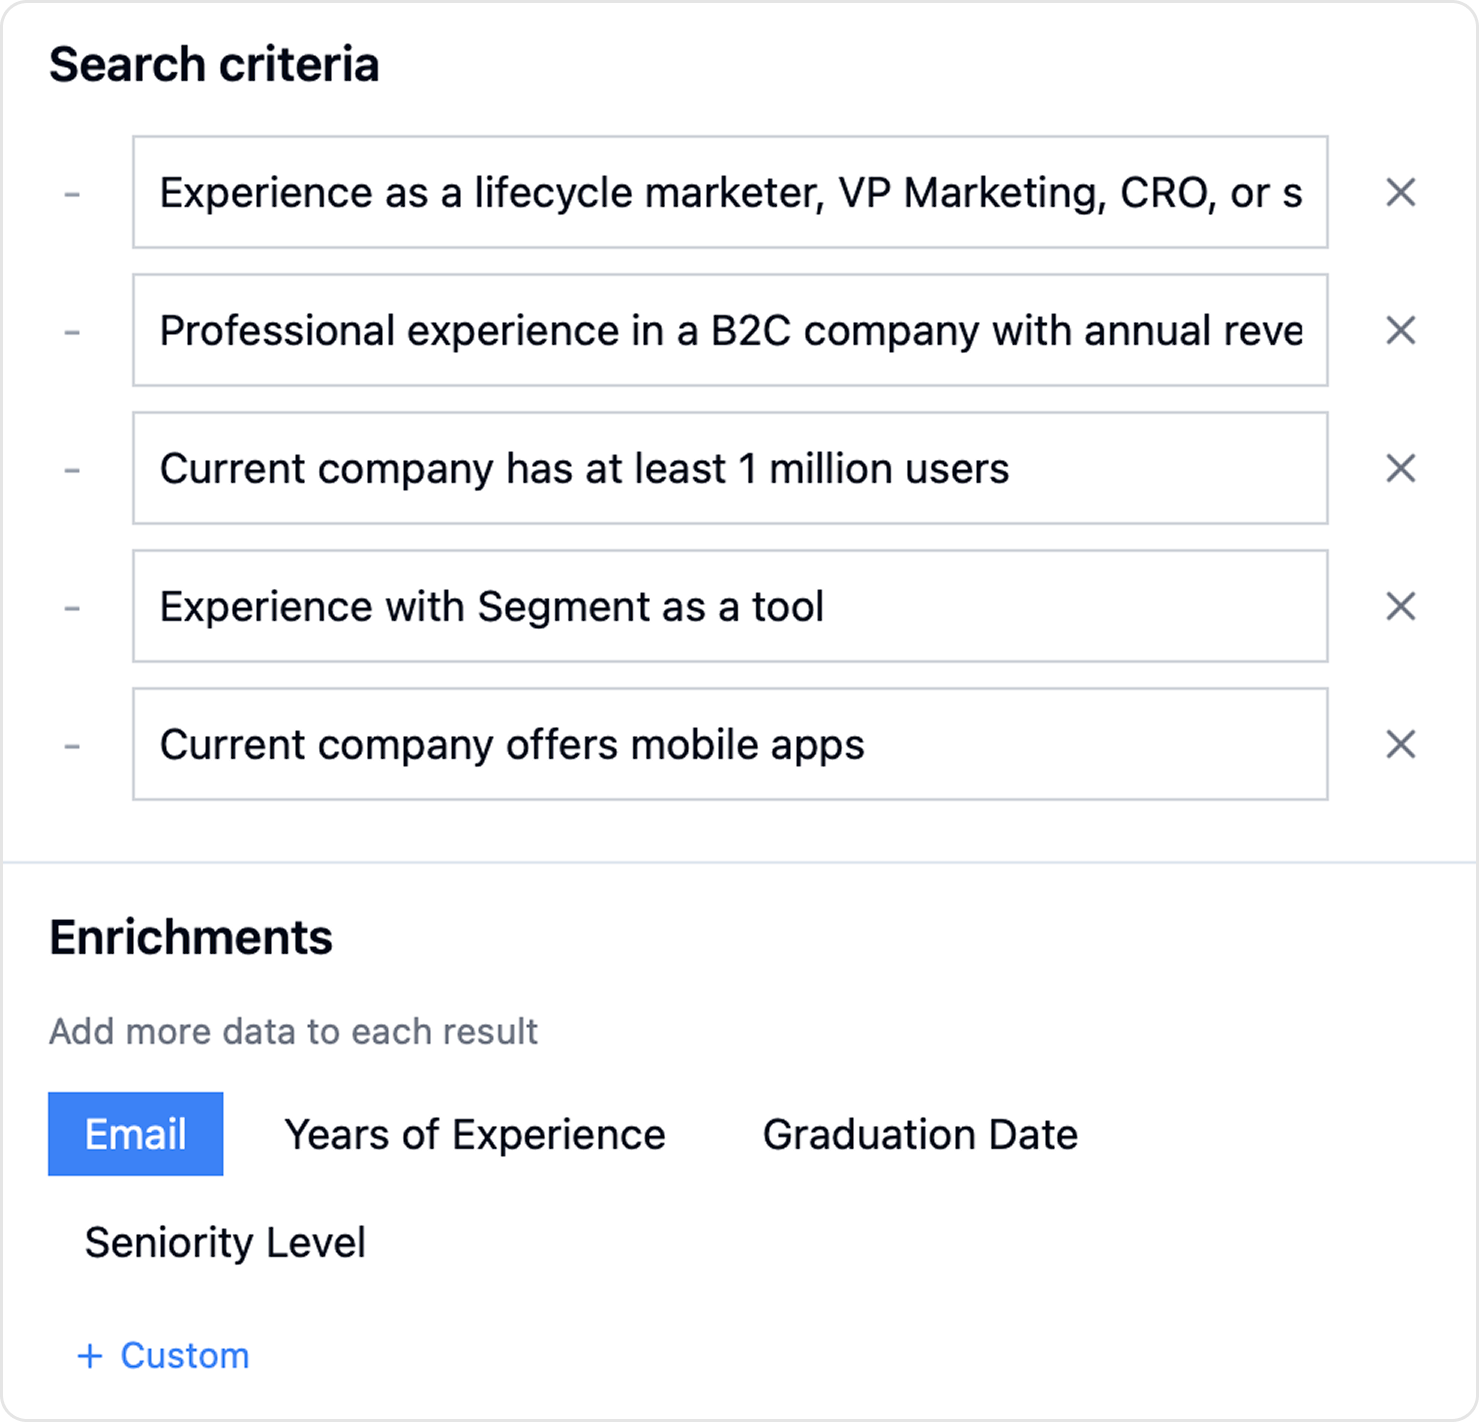
Task: Click dash handle beside lifecycle marketer criterion
Action: [72, 193]
